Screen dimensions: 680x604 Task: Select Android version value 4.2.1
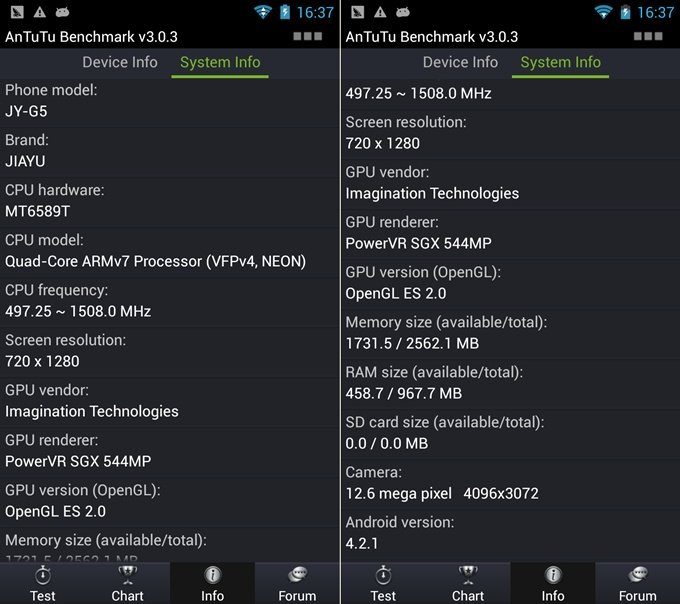click(362, 543)
